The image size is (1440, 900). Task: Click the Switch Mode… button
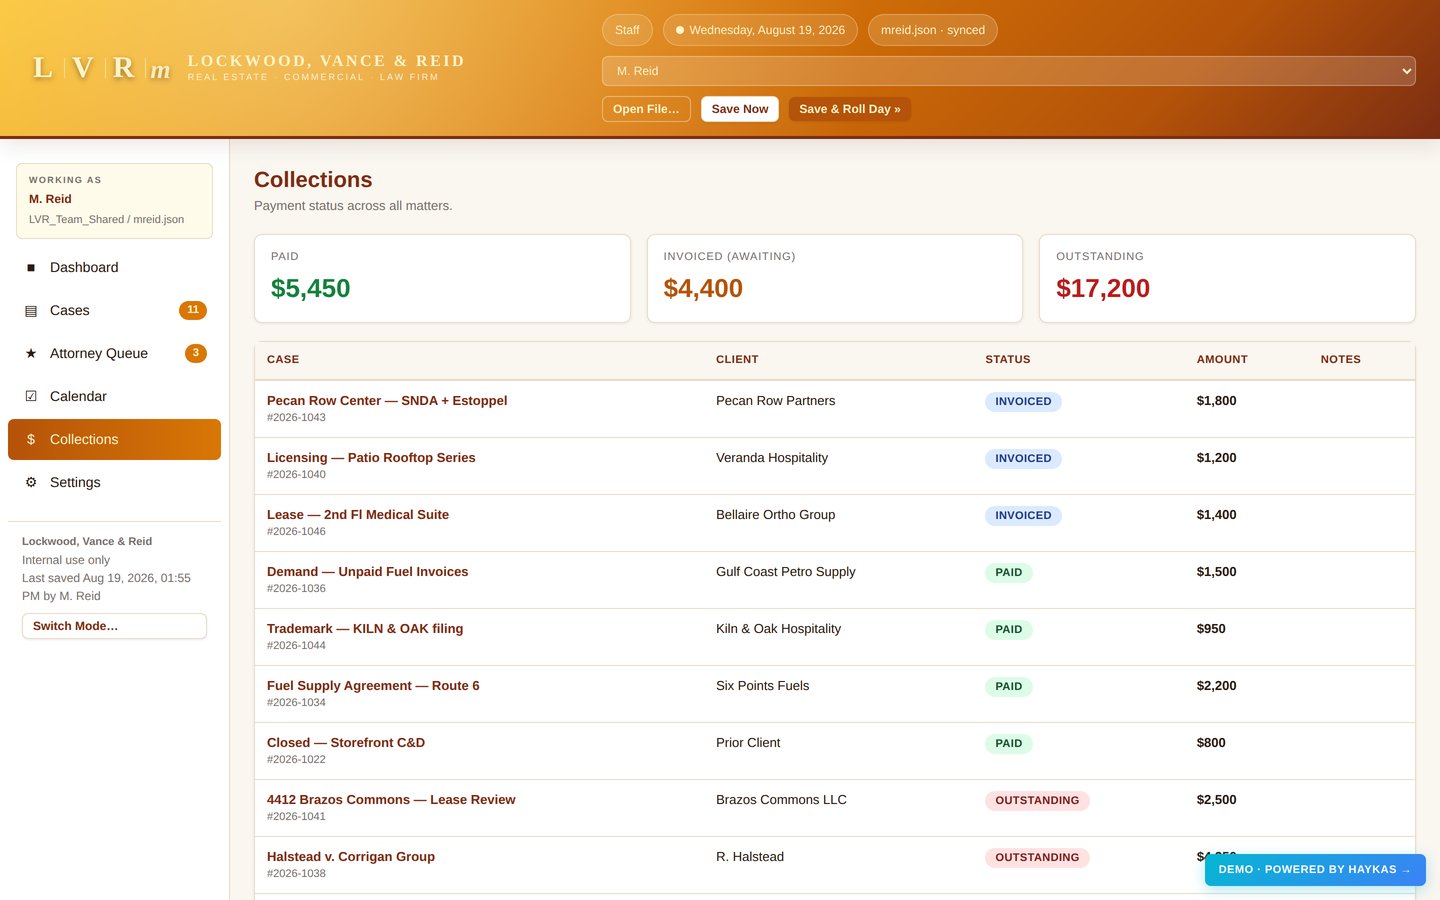(x=114, y=626)
